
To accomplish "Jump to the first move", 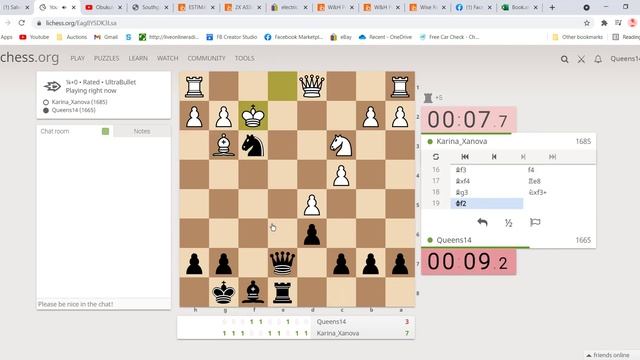I will [x=465, y=157].
